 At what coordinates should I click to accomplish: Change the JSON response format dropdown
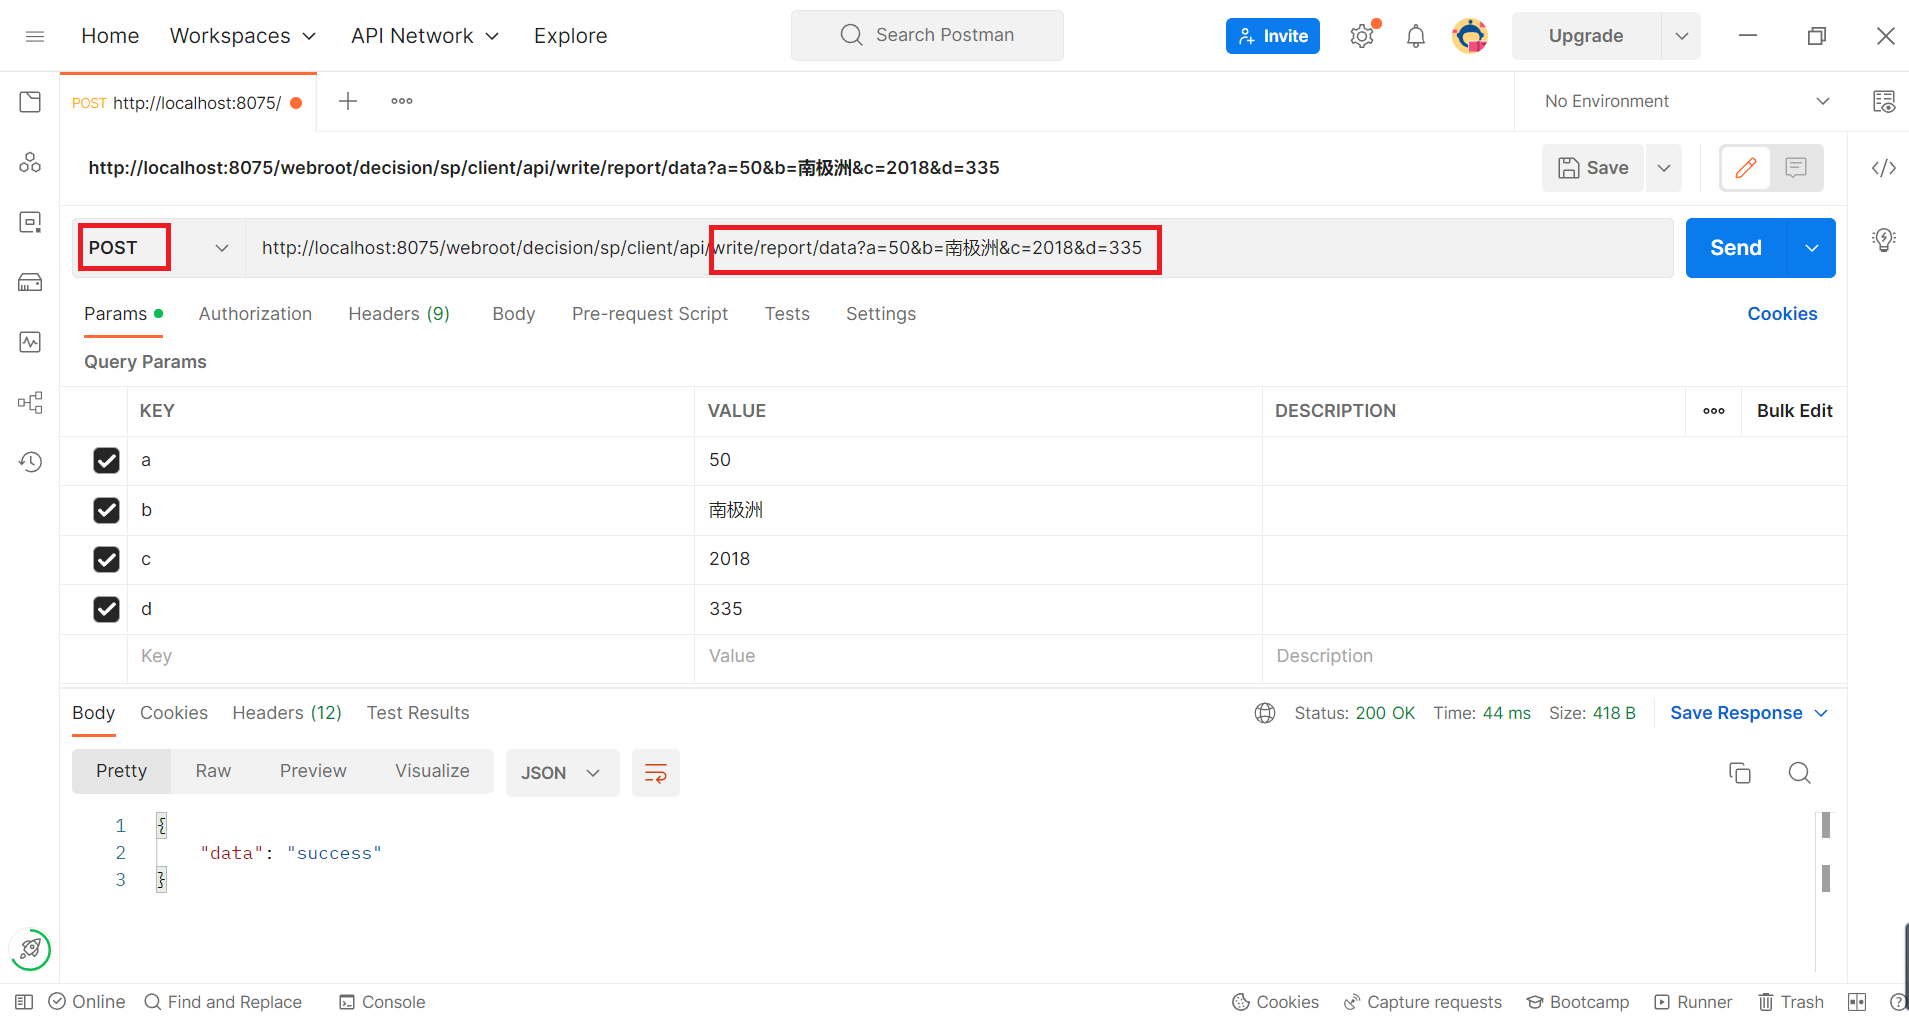[562, 773]
